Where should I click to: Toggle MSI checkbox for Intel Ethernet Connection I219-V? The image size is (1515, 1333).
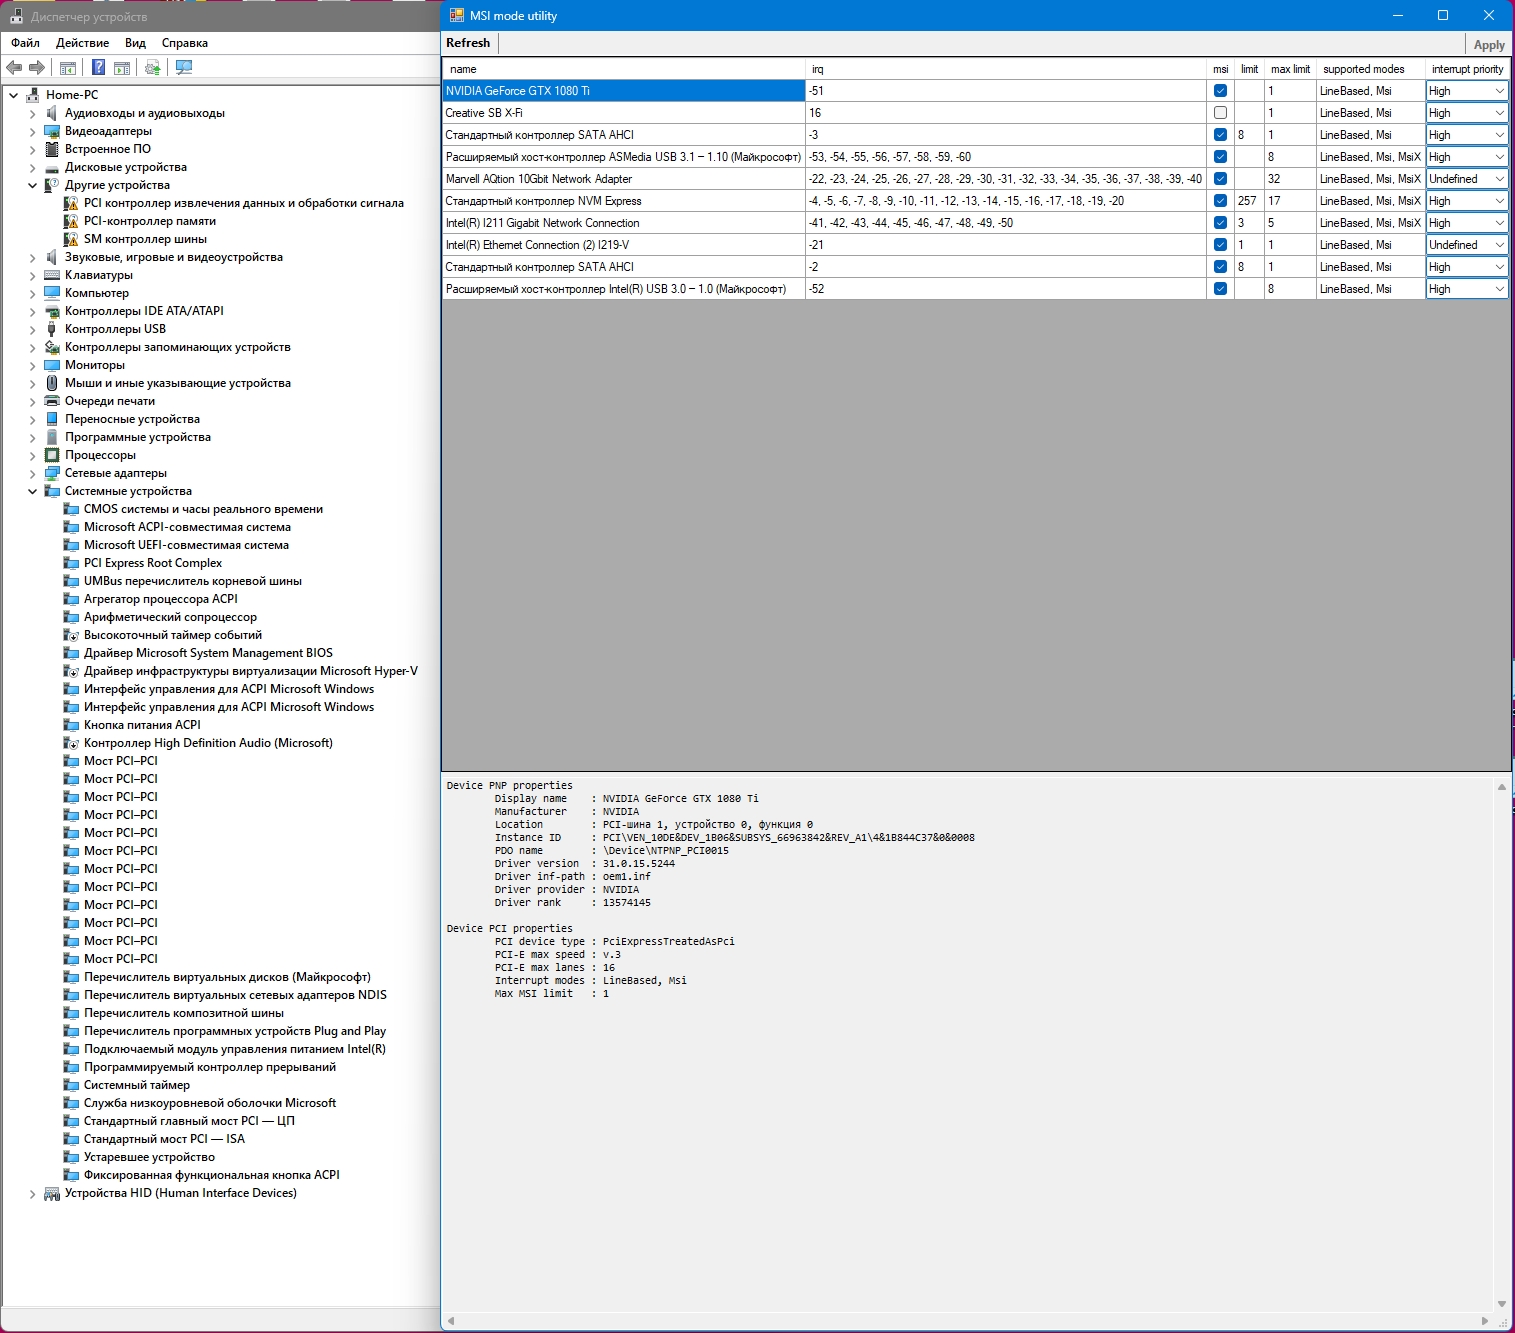tap(1220, 245)
